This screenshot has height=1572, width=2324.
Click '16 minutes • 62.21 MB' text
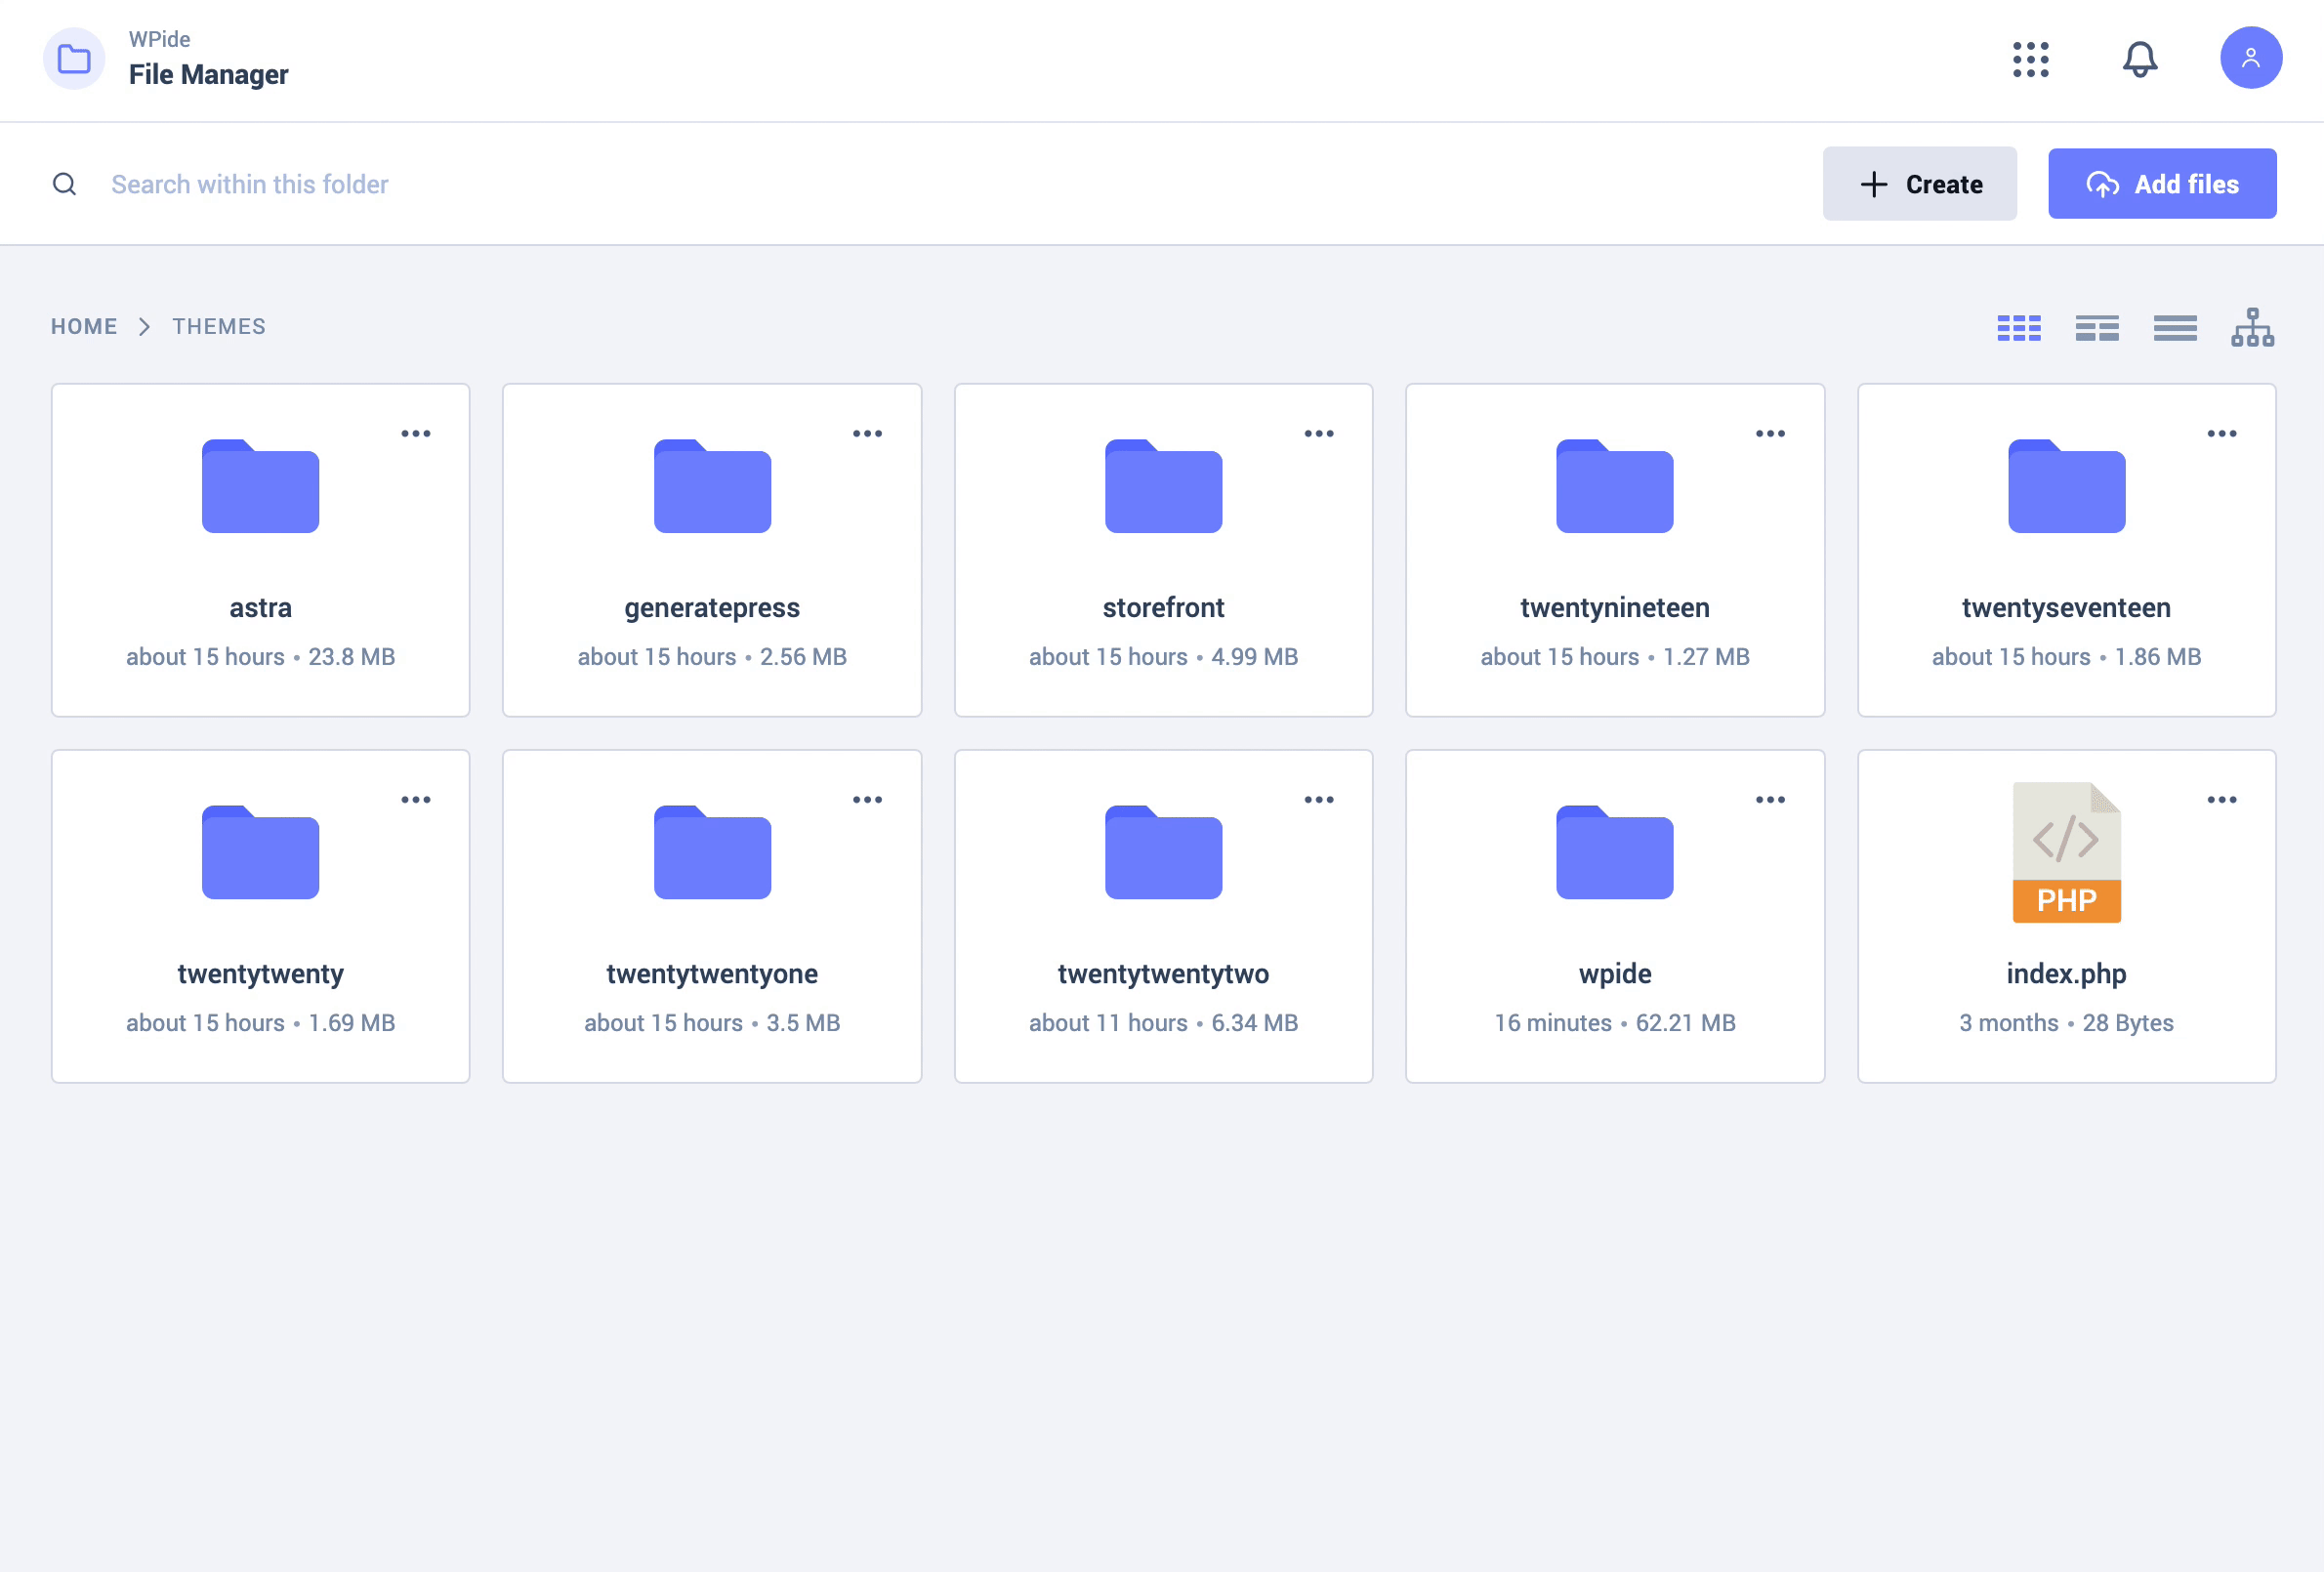tap(1615, 1023)
